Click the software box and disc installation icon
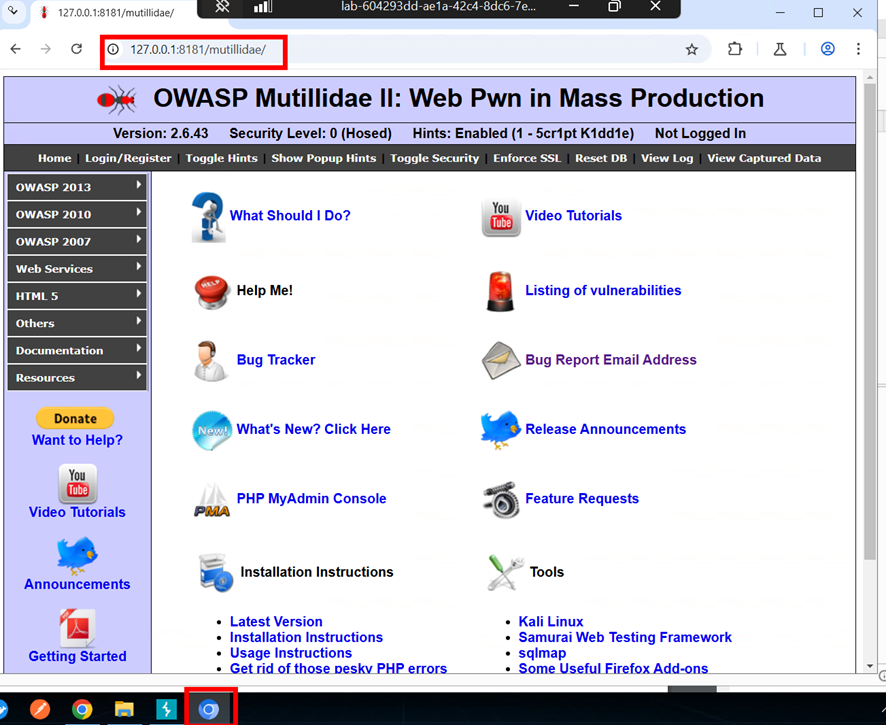886x725 pixels. [215, 572]
